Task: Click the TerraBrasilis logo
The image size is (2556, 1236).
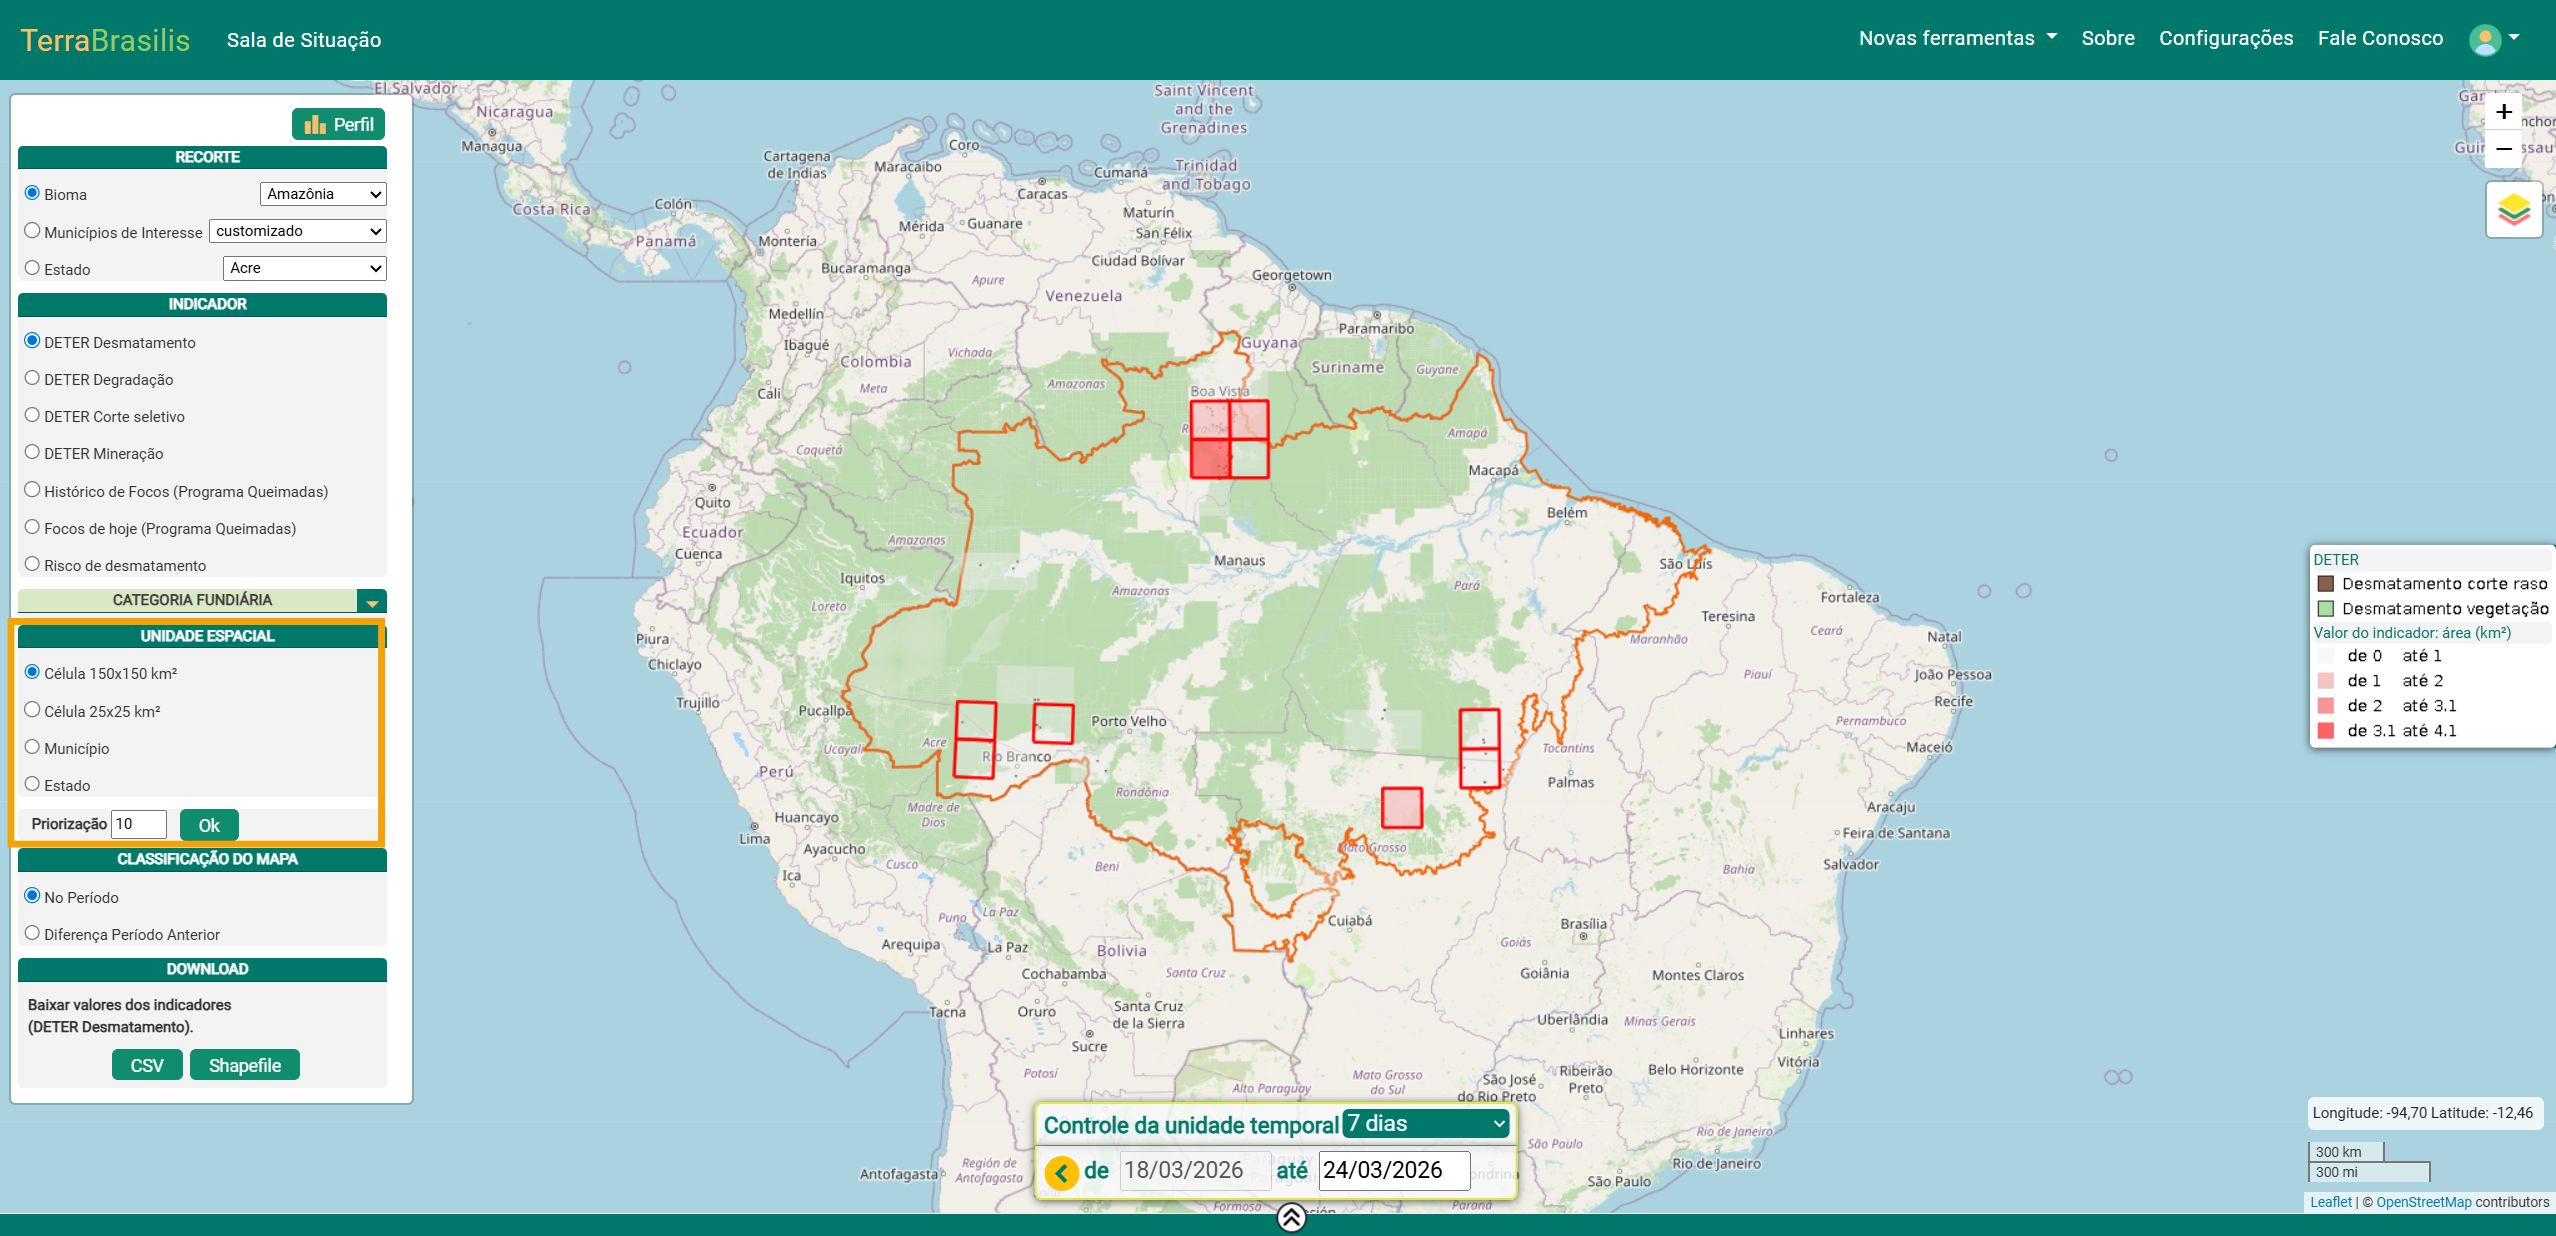Action: pos(105,40)
